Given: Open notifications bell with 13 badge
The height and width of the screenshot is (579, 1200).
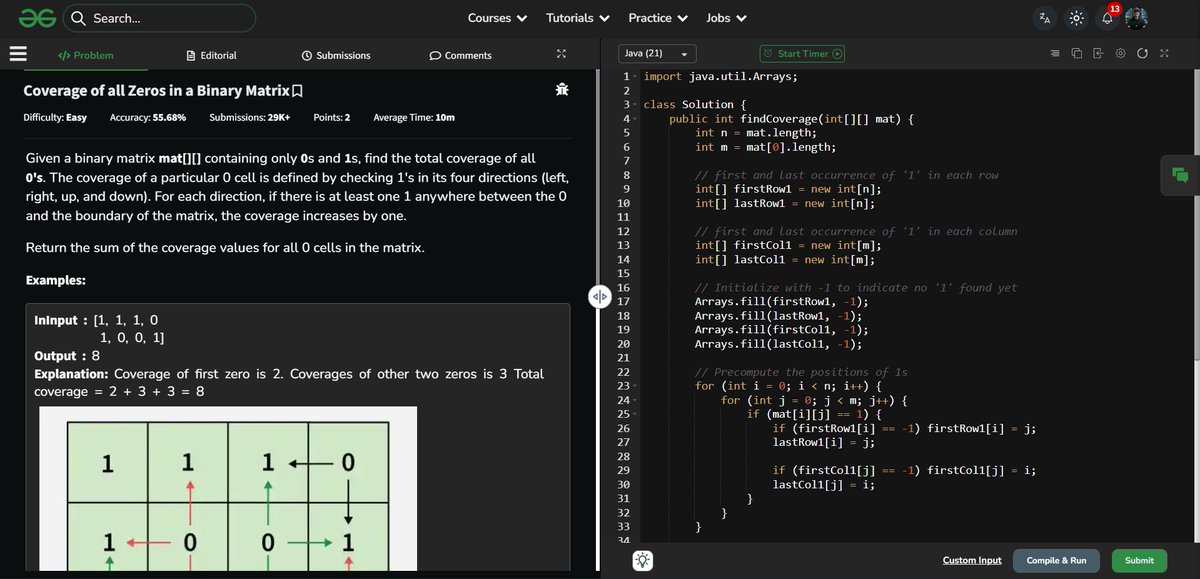Looking at the screenshot, I should 1107,17.
